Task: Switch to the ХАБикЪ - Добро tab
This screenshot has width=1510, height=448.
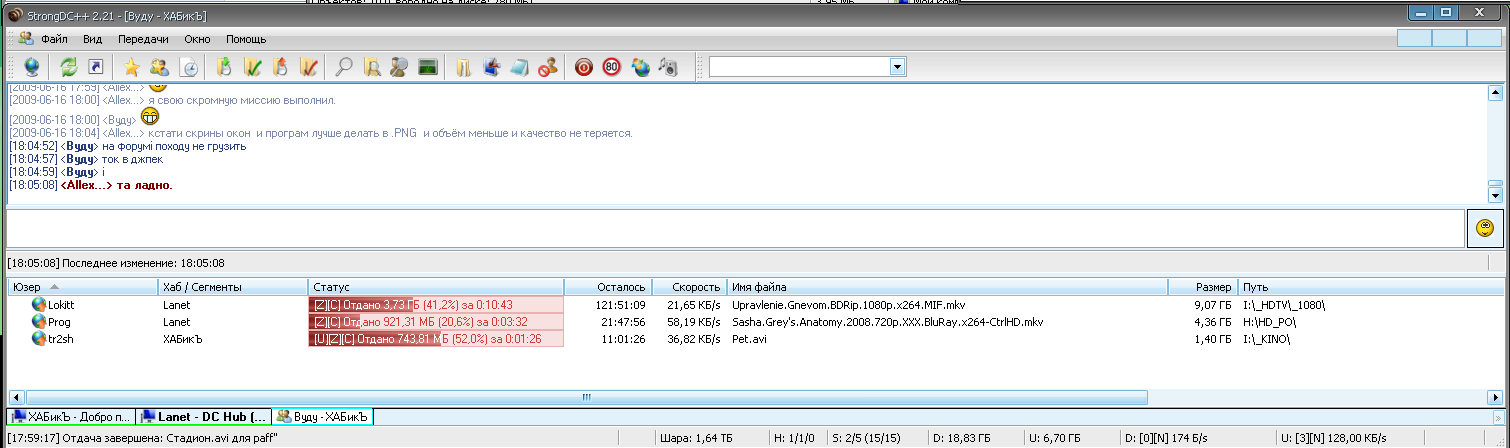Action: [69, 416]
